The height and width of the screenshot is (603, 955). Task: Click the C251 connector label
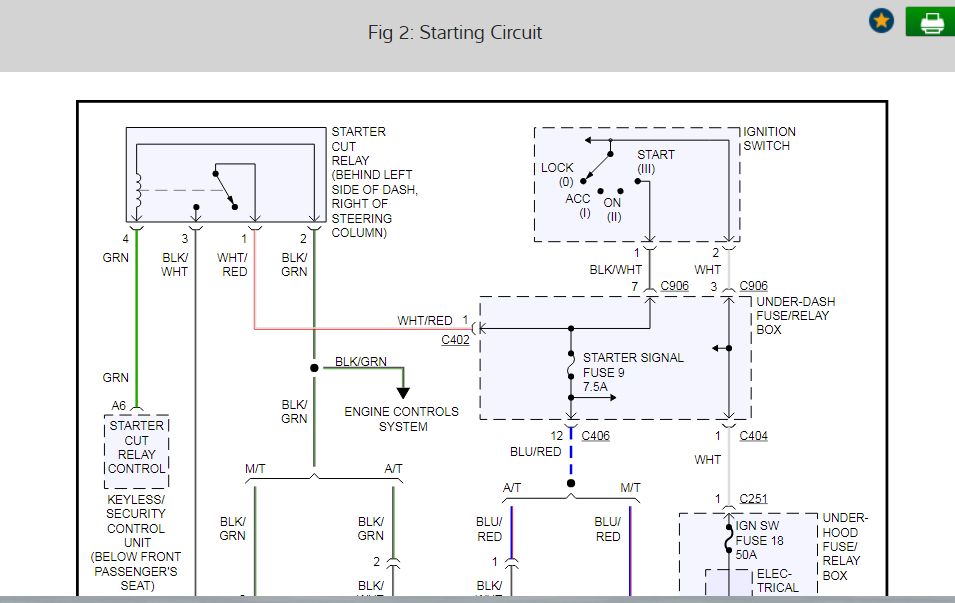point(753,498)
